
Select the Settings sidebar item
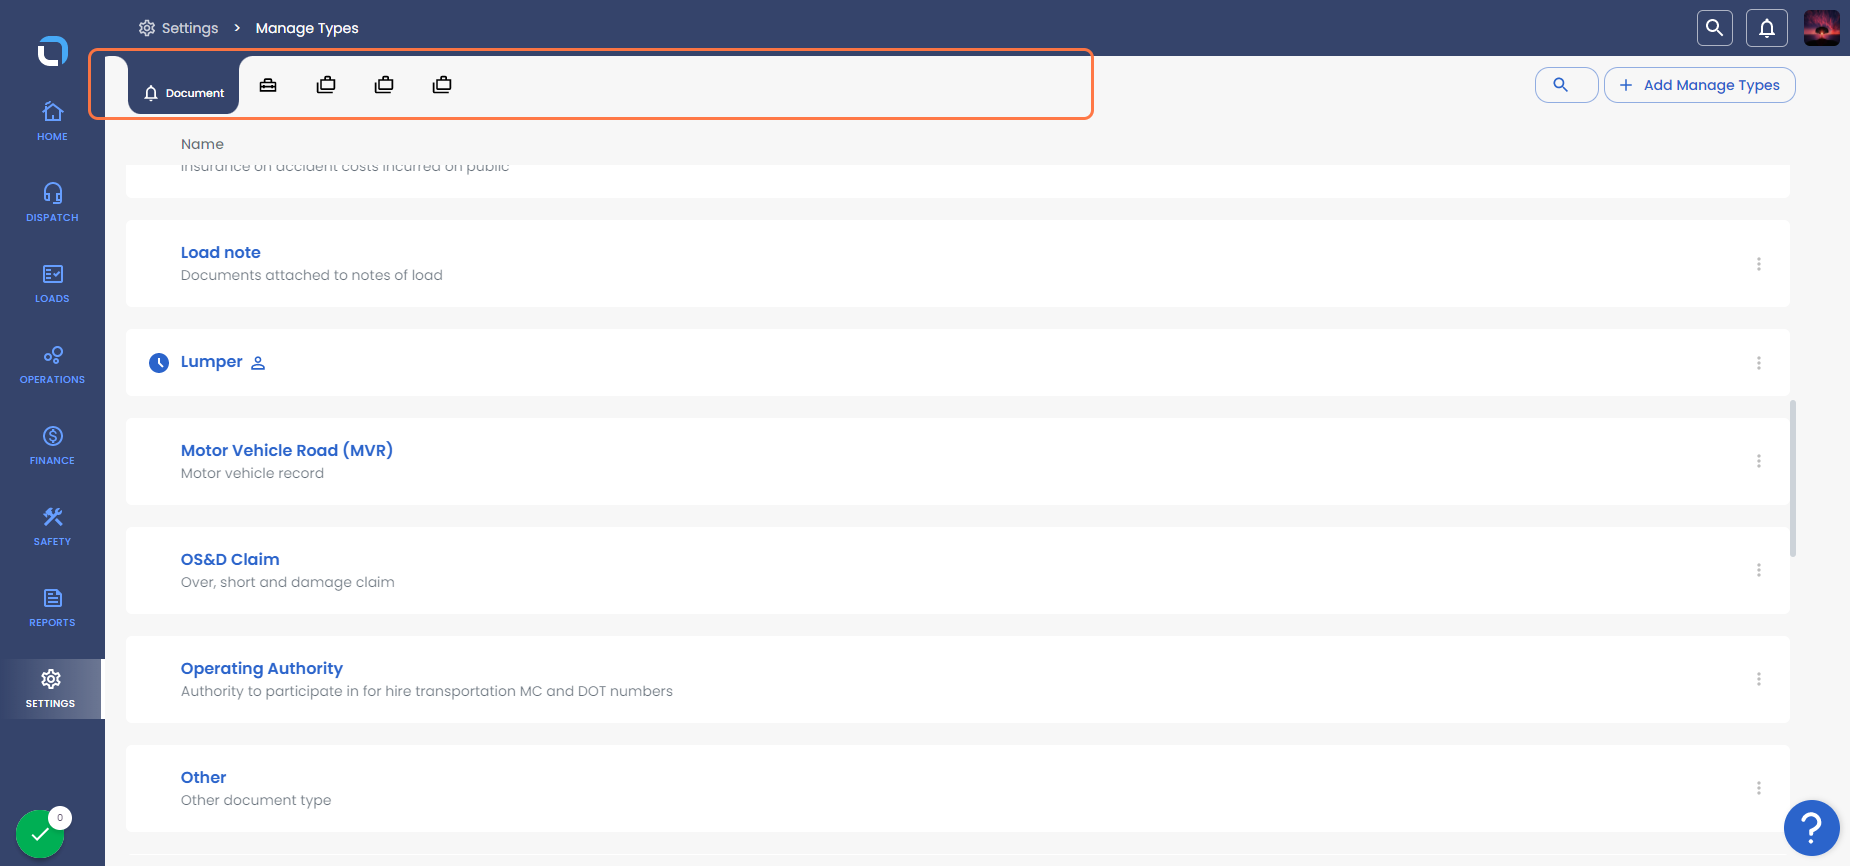pyautogui.click(x=50, y=689)
